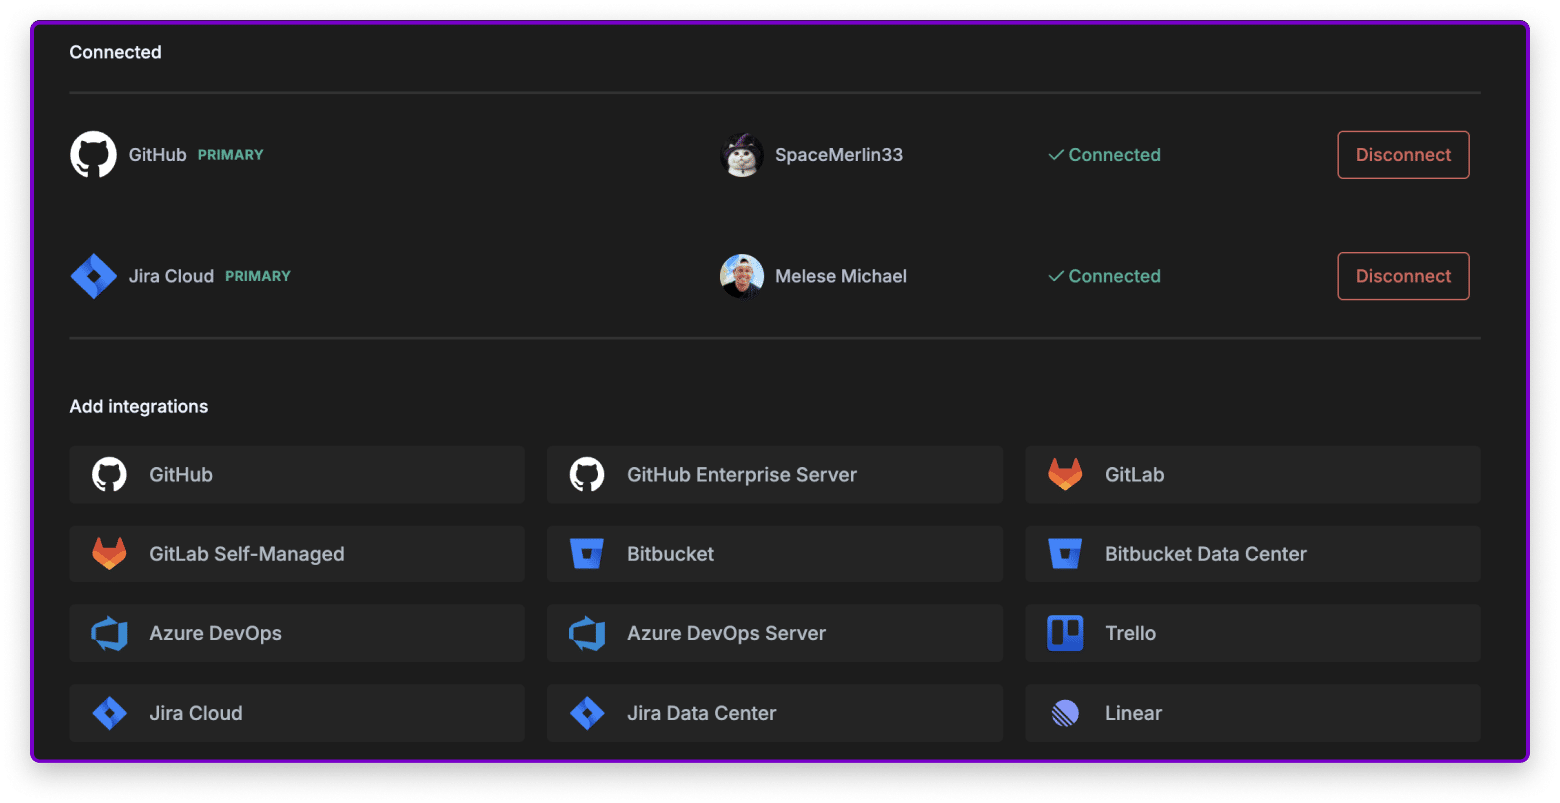Add the Azure DevOps Server integration
Screen dimensions: 1560x803
click(x=775, y=633)
